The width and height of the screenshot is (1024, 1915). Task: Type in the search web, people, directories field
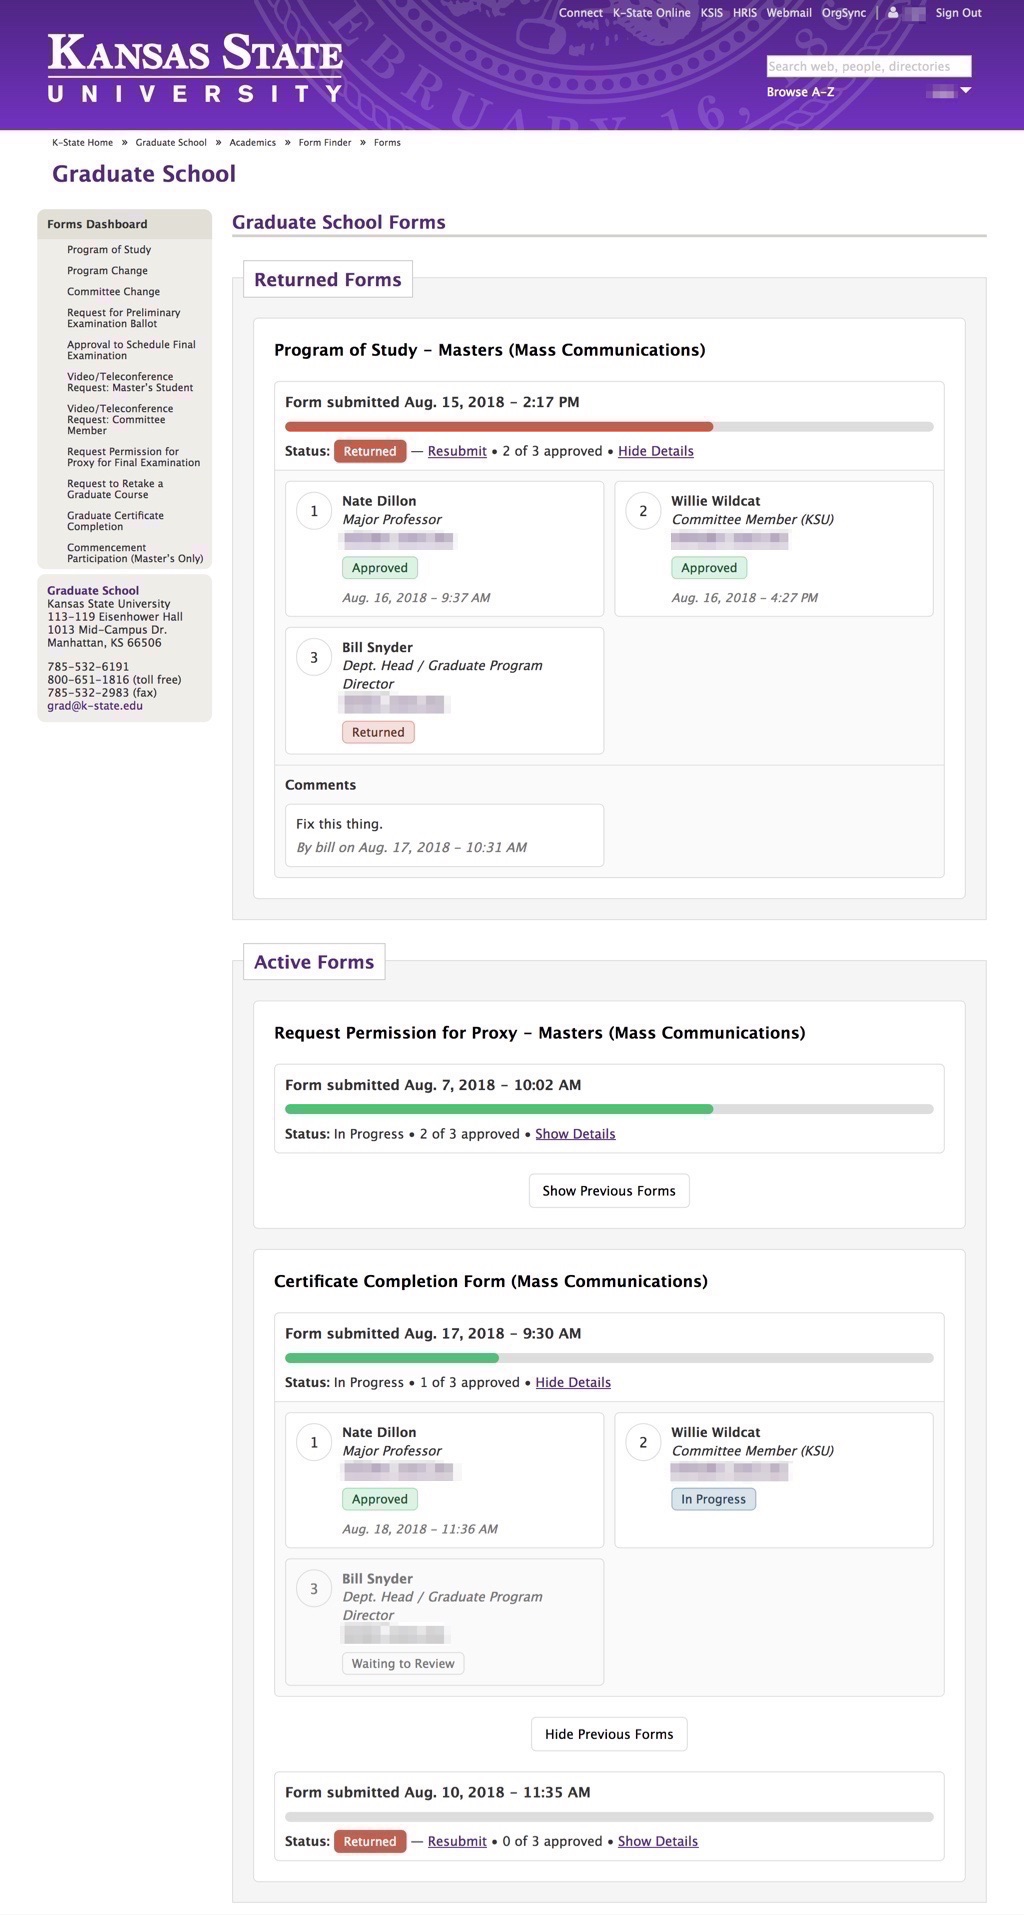coord(868,66)
